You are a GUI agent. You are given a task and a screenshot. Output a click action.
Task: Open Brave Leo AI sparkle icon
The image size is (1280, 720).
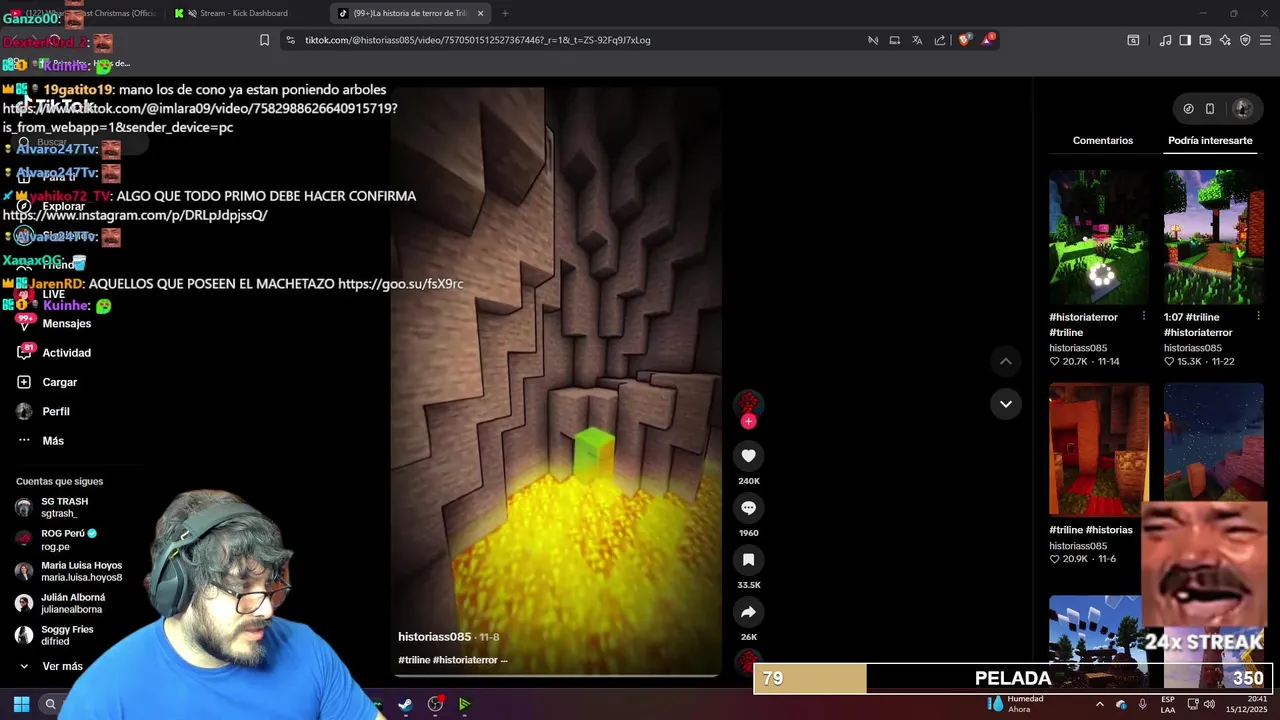(x=1225, y=40)
